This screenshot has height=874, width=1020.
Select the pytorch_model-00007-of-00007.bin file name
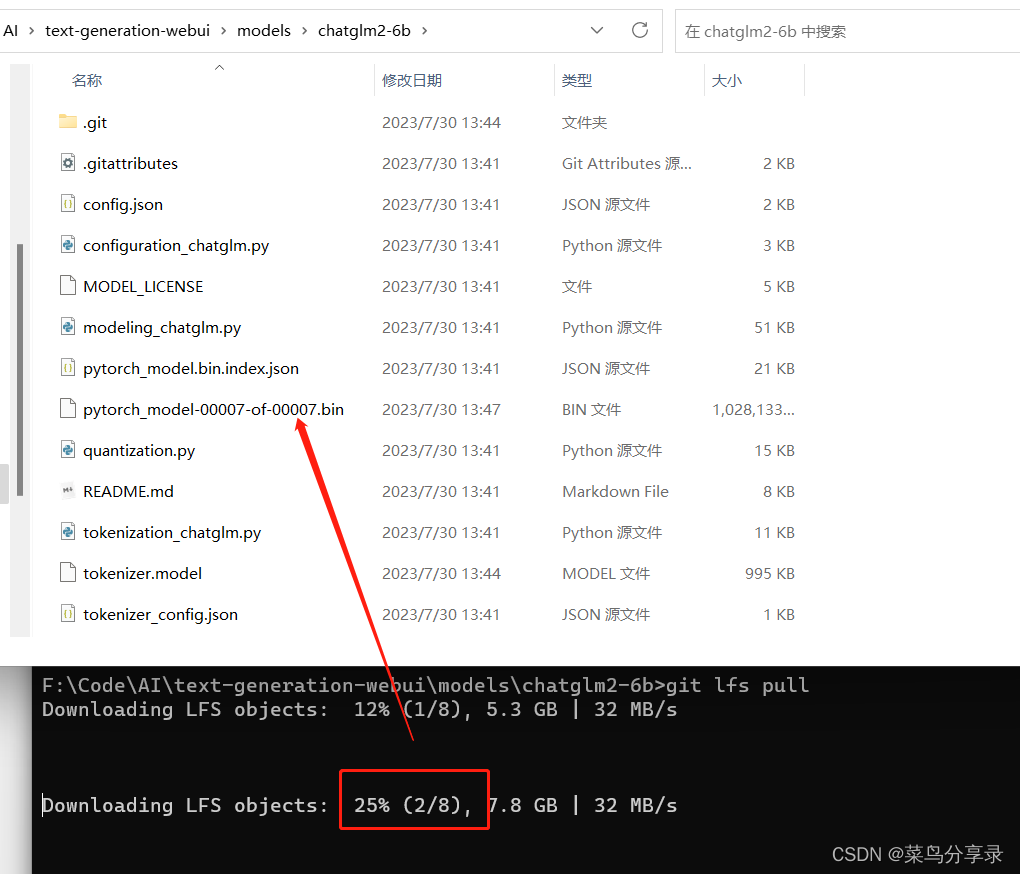[213, 409]
